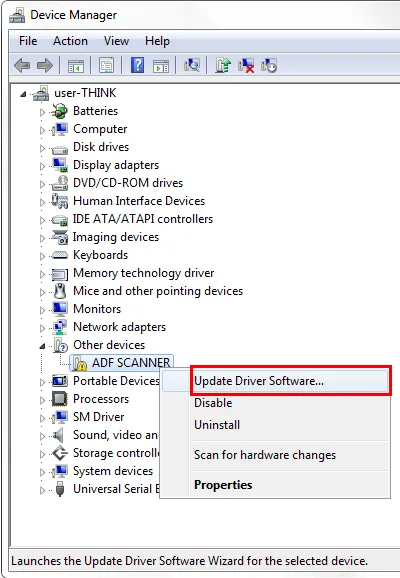Click the Forward arrow toolbar icon
Image resolution: width=400 pixels, height=578 pixels.
[45, 66]
